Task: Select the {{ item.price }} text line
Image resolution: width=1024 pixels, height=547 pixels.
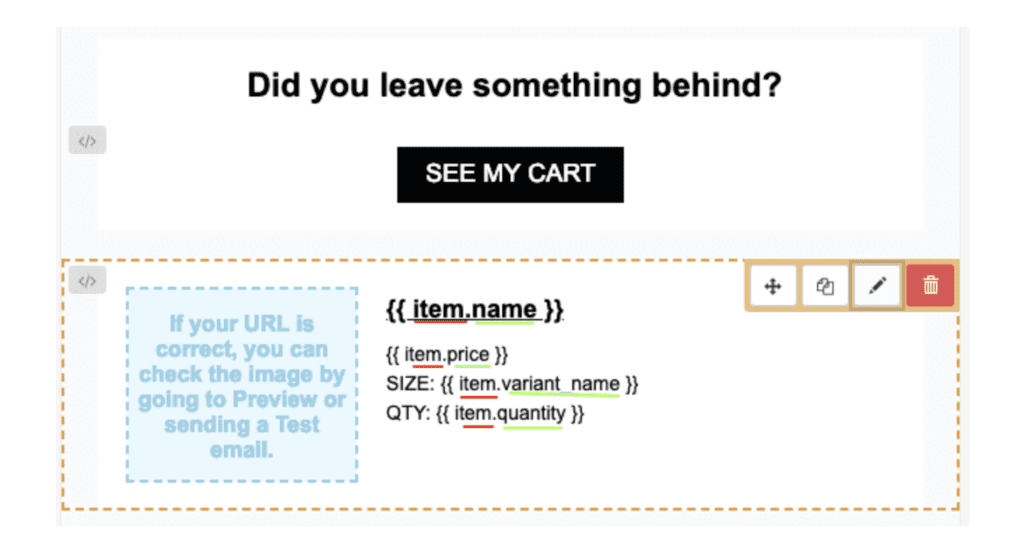Action: click(447, 354)
